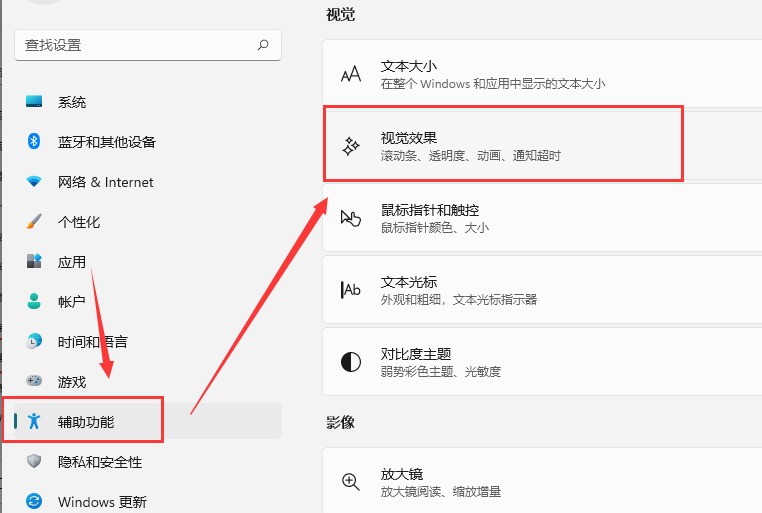The height and width of the screenshot is (513, 762).
Task: Click the 视觉 section heading
Action: point(340,15)
